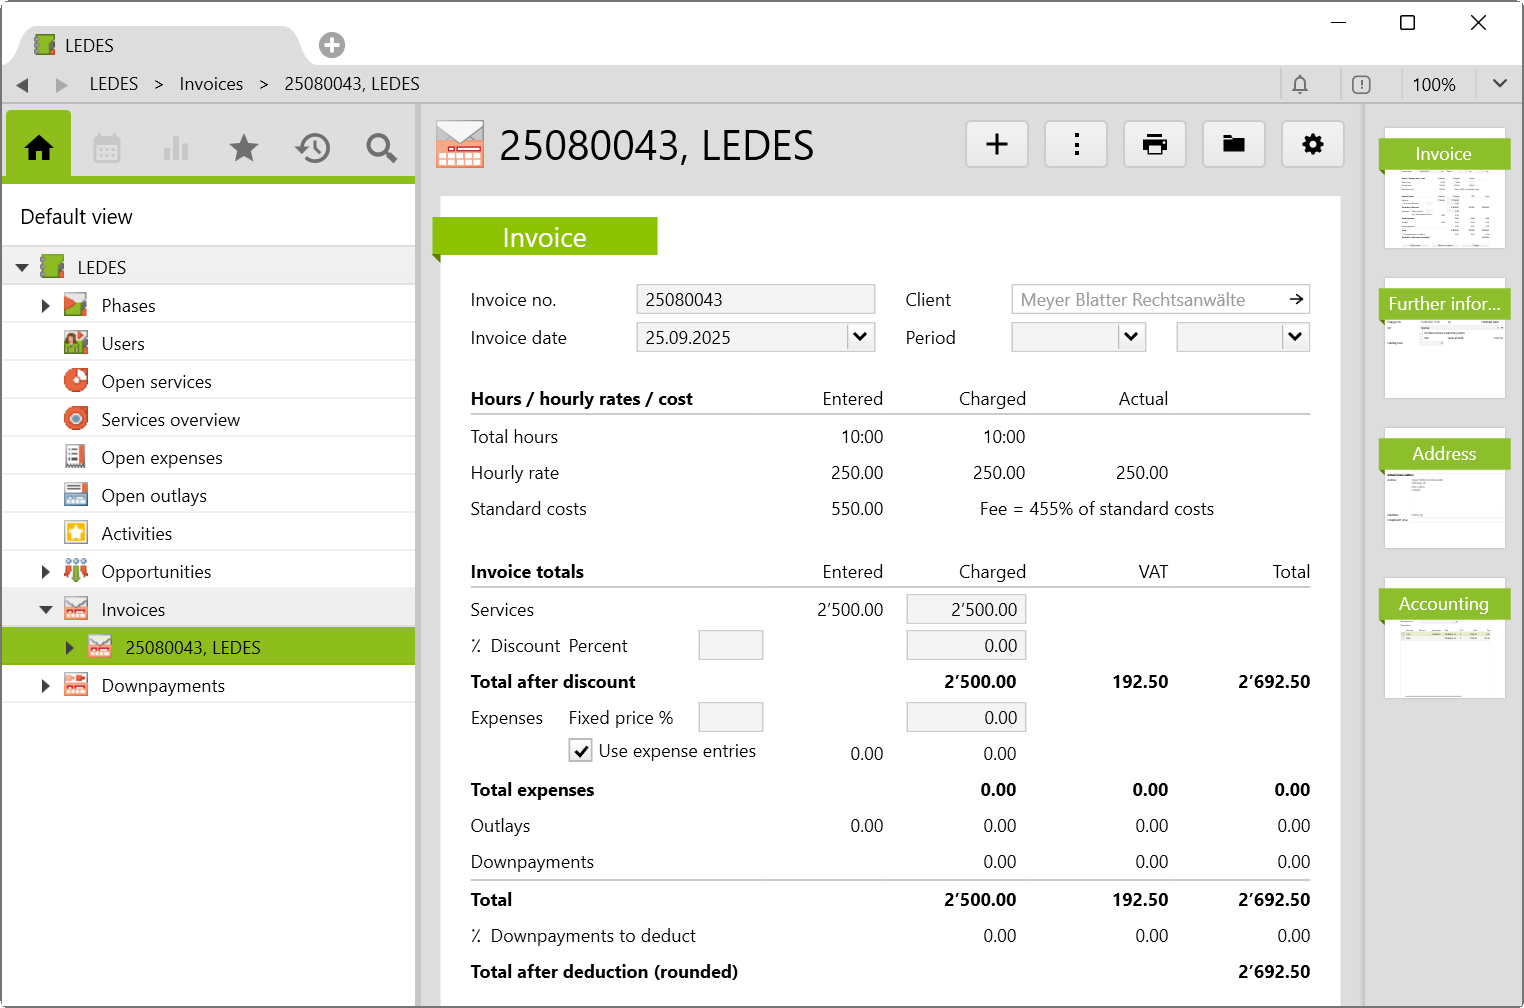1524x1008 pixels.
Task: Open the calendar view icon
Action: pyautogui.click(x=107, y=148)
